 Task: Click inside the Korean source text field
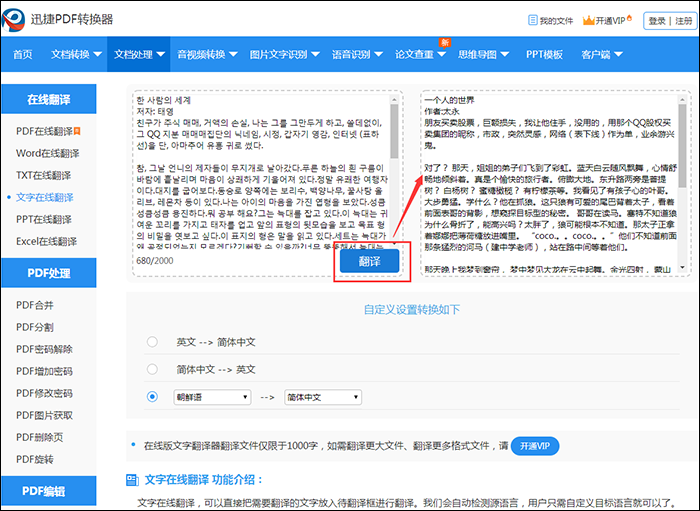point(262,172)
